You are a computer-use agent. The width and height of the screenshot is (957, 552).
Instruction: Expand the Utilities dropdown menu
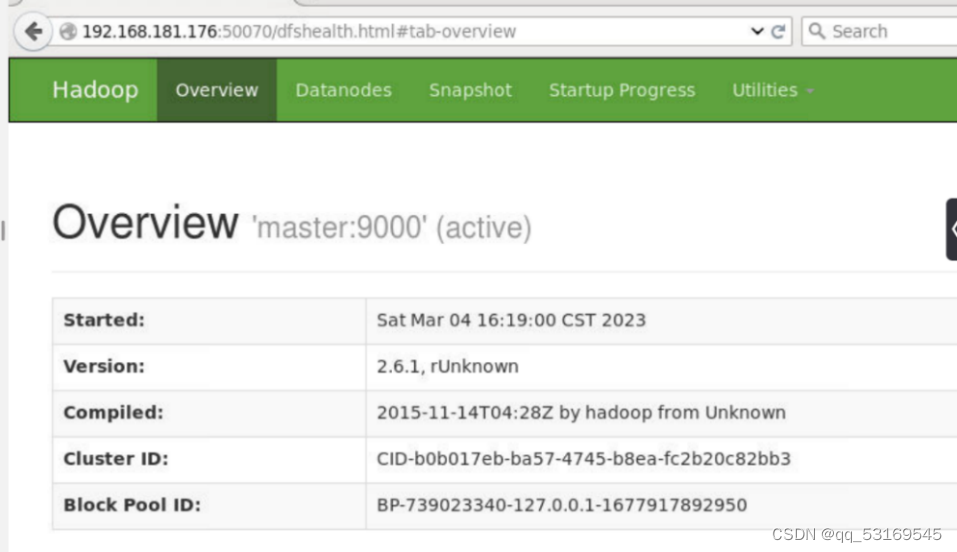tap(773, 90)
